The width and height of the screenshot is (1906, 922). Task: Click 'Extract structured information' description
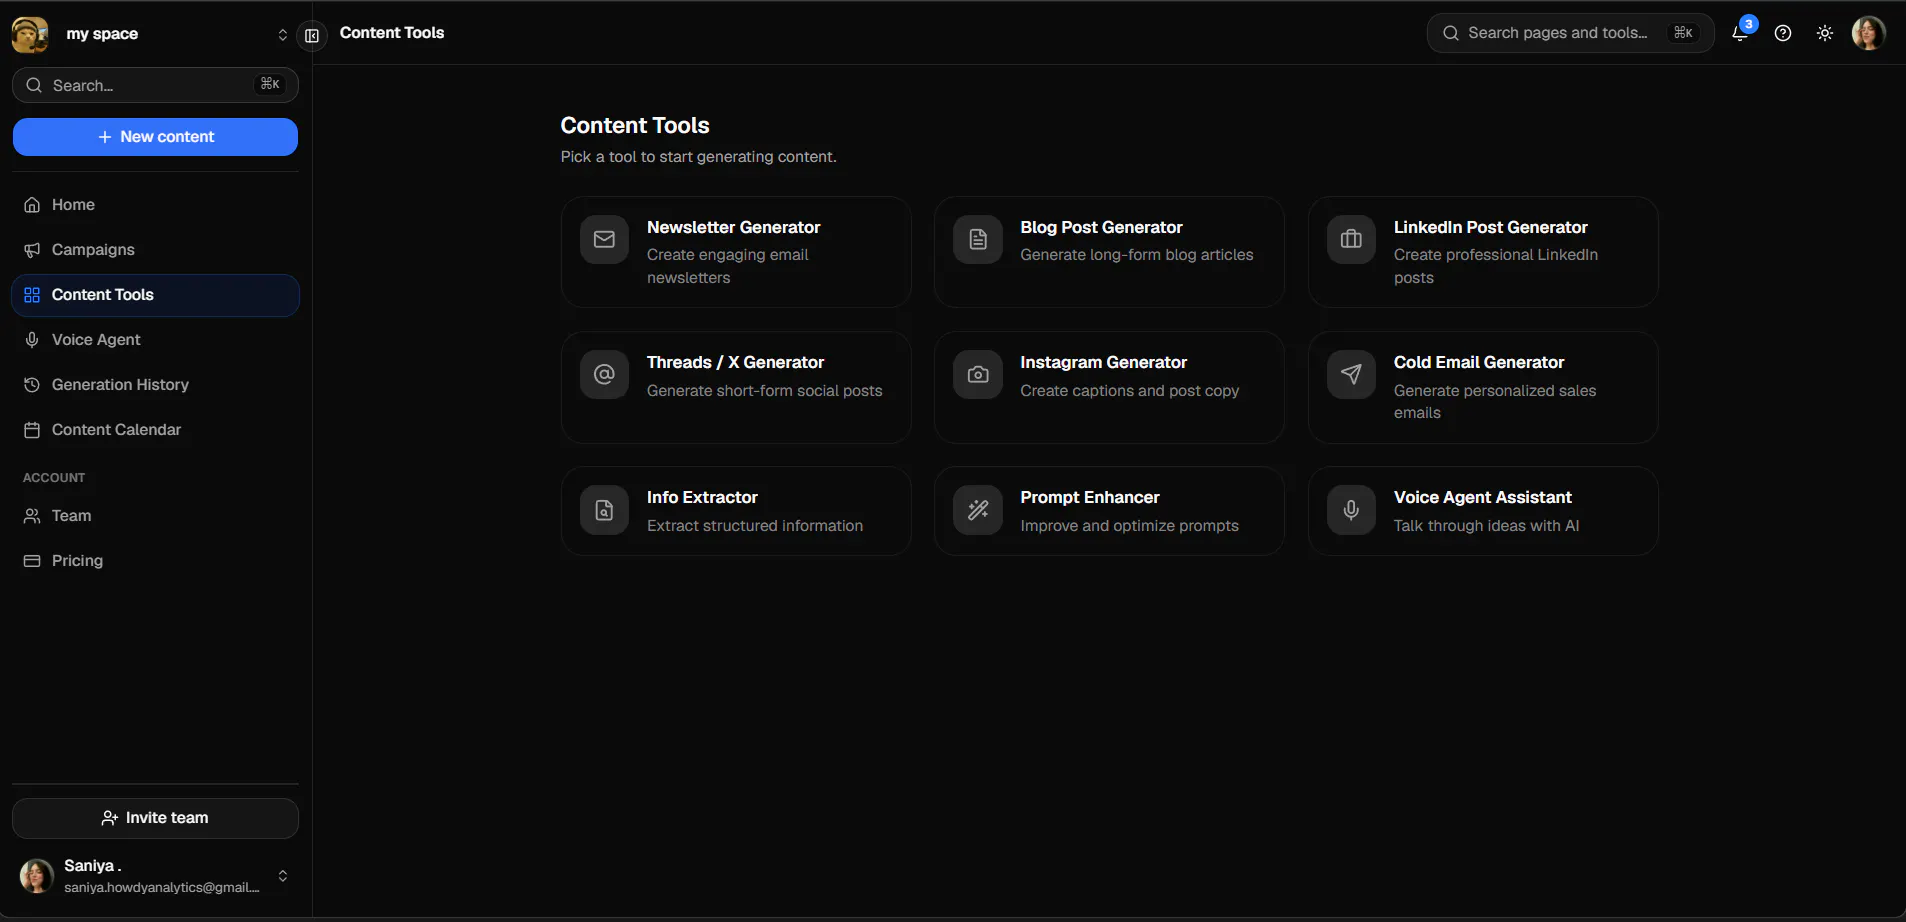click(x=755, y=526)
